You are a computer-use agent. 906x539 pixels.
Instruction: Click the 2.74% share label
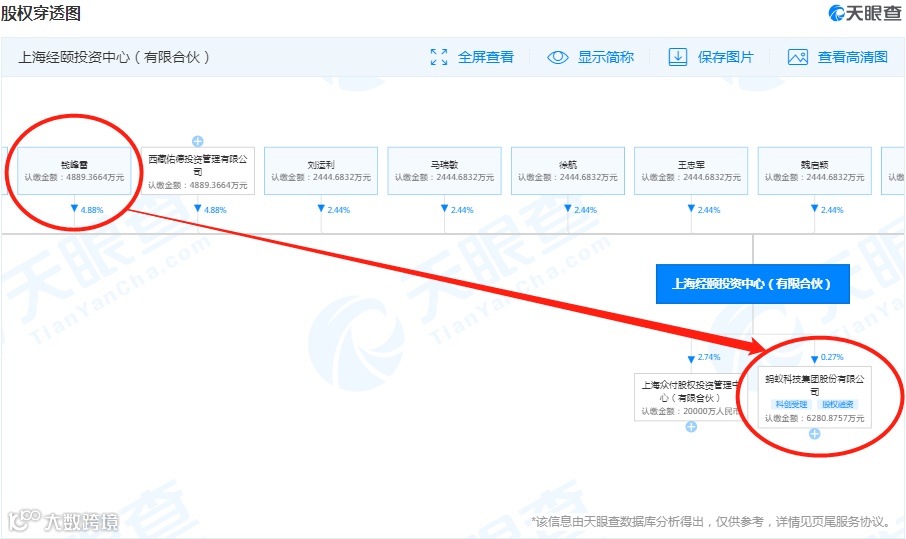(709, 357)
